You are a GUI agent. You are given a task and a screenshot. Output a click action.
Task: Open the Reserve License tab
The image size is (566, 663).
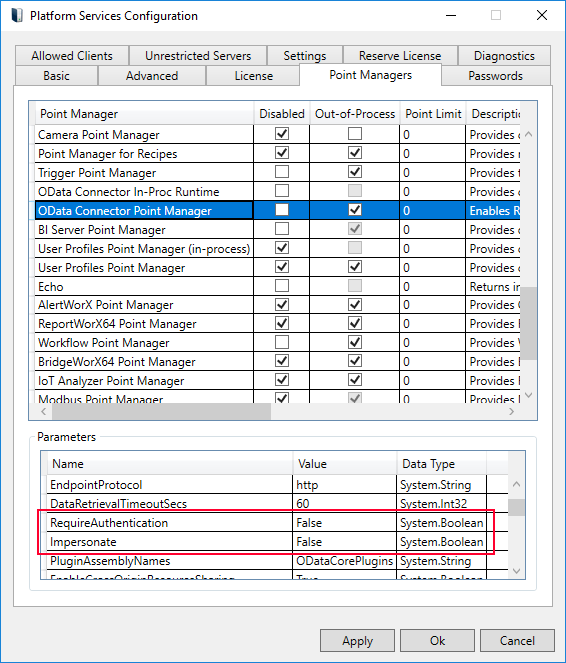(x=400, y=56)
